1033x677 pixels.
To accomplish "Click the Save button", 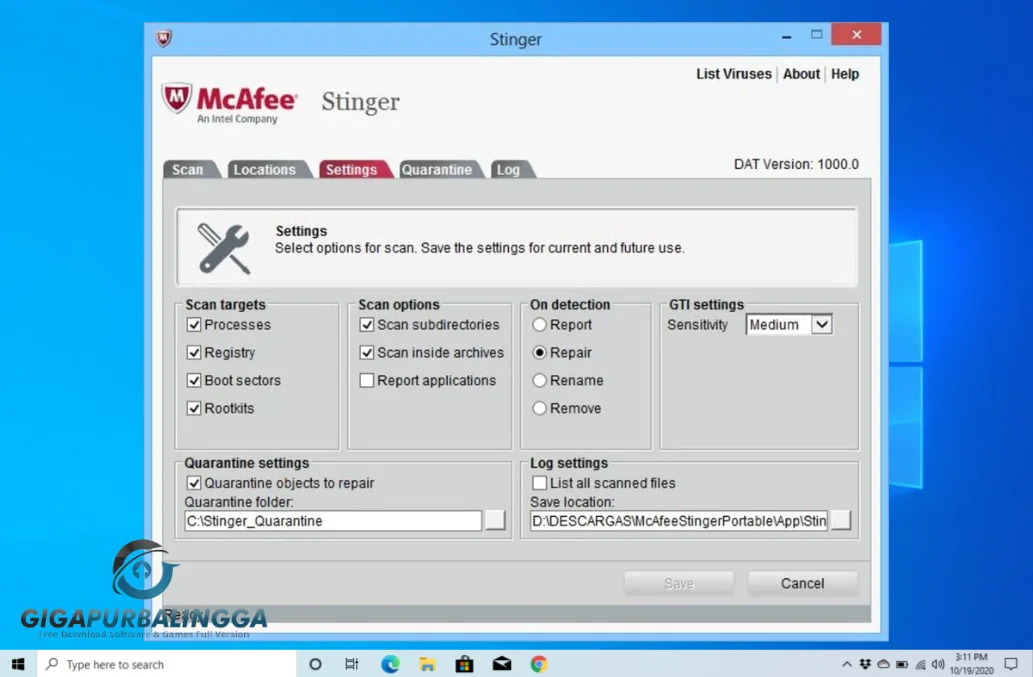I will point(679,583).
